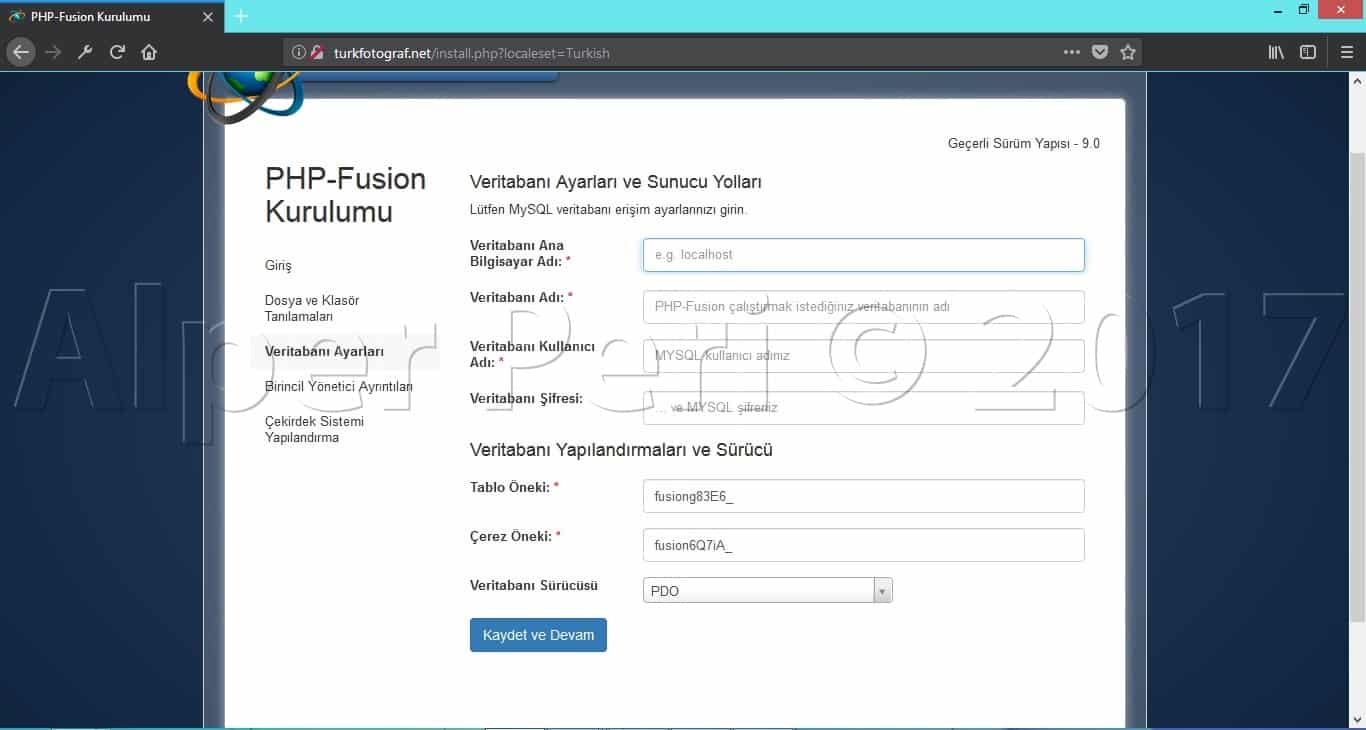The image size is (1366, 730).
Task: Save page to Pocket icon
Action: point(1100,52)
